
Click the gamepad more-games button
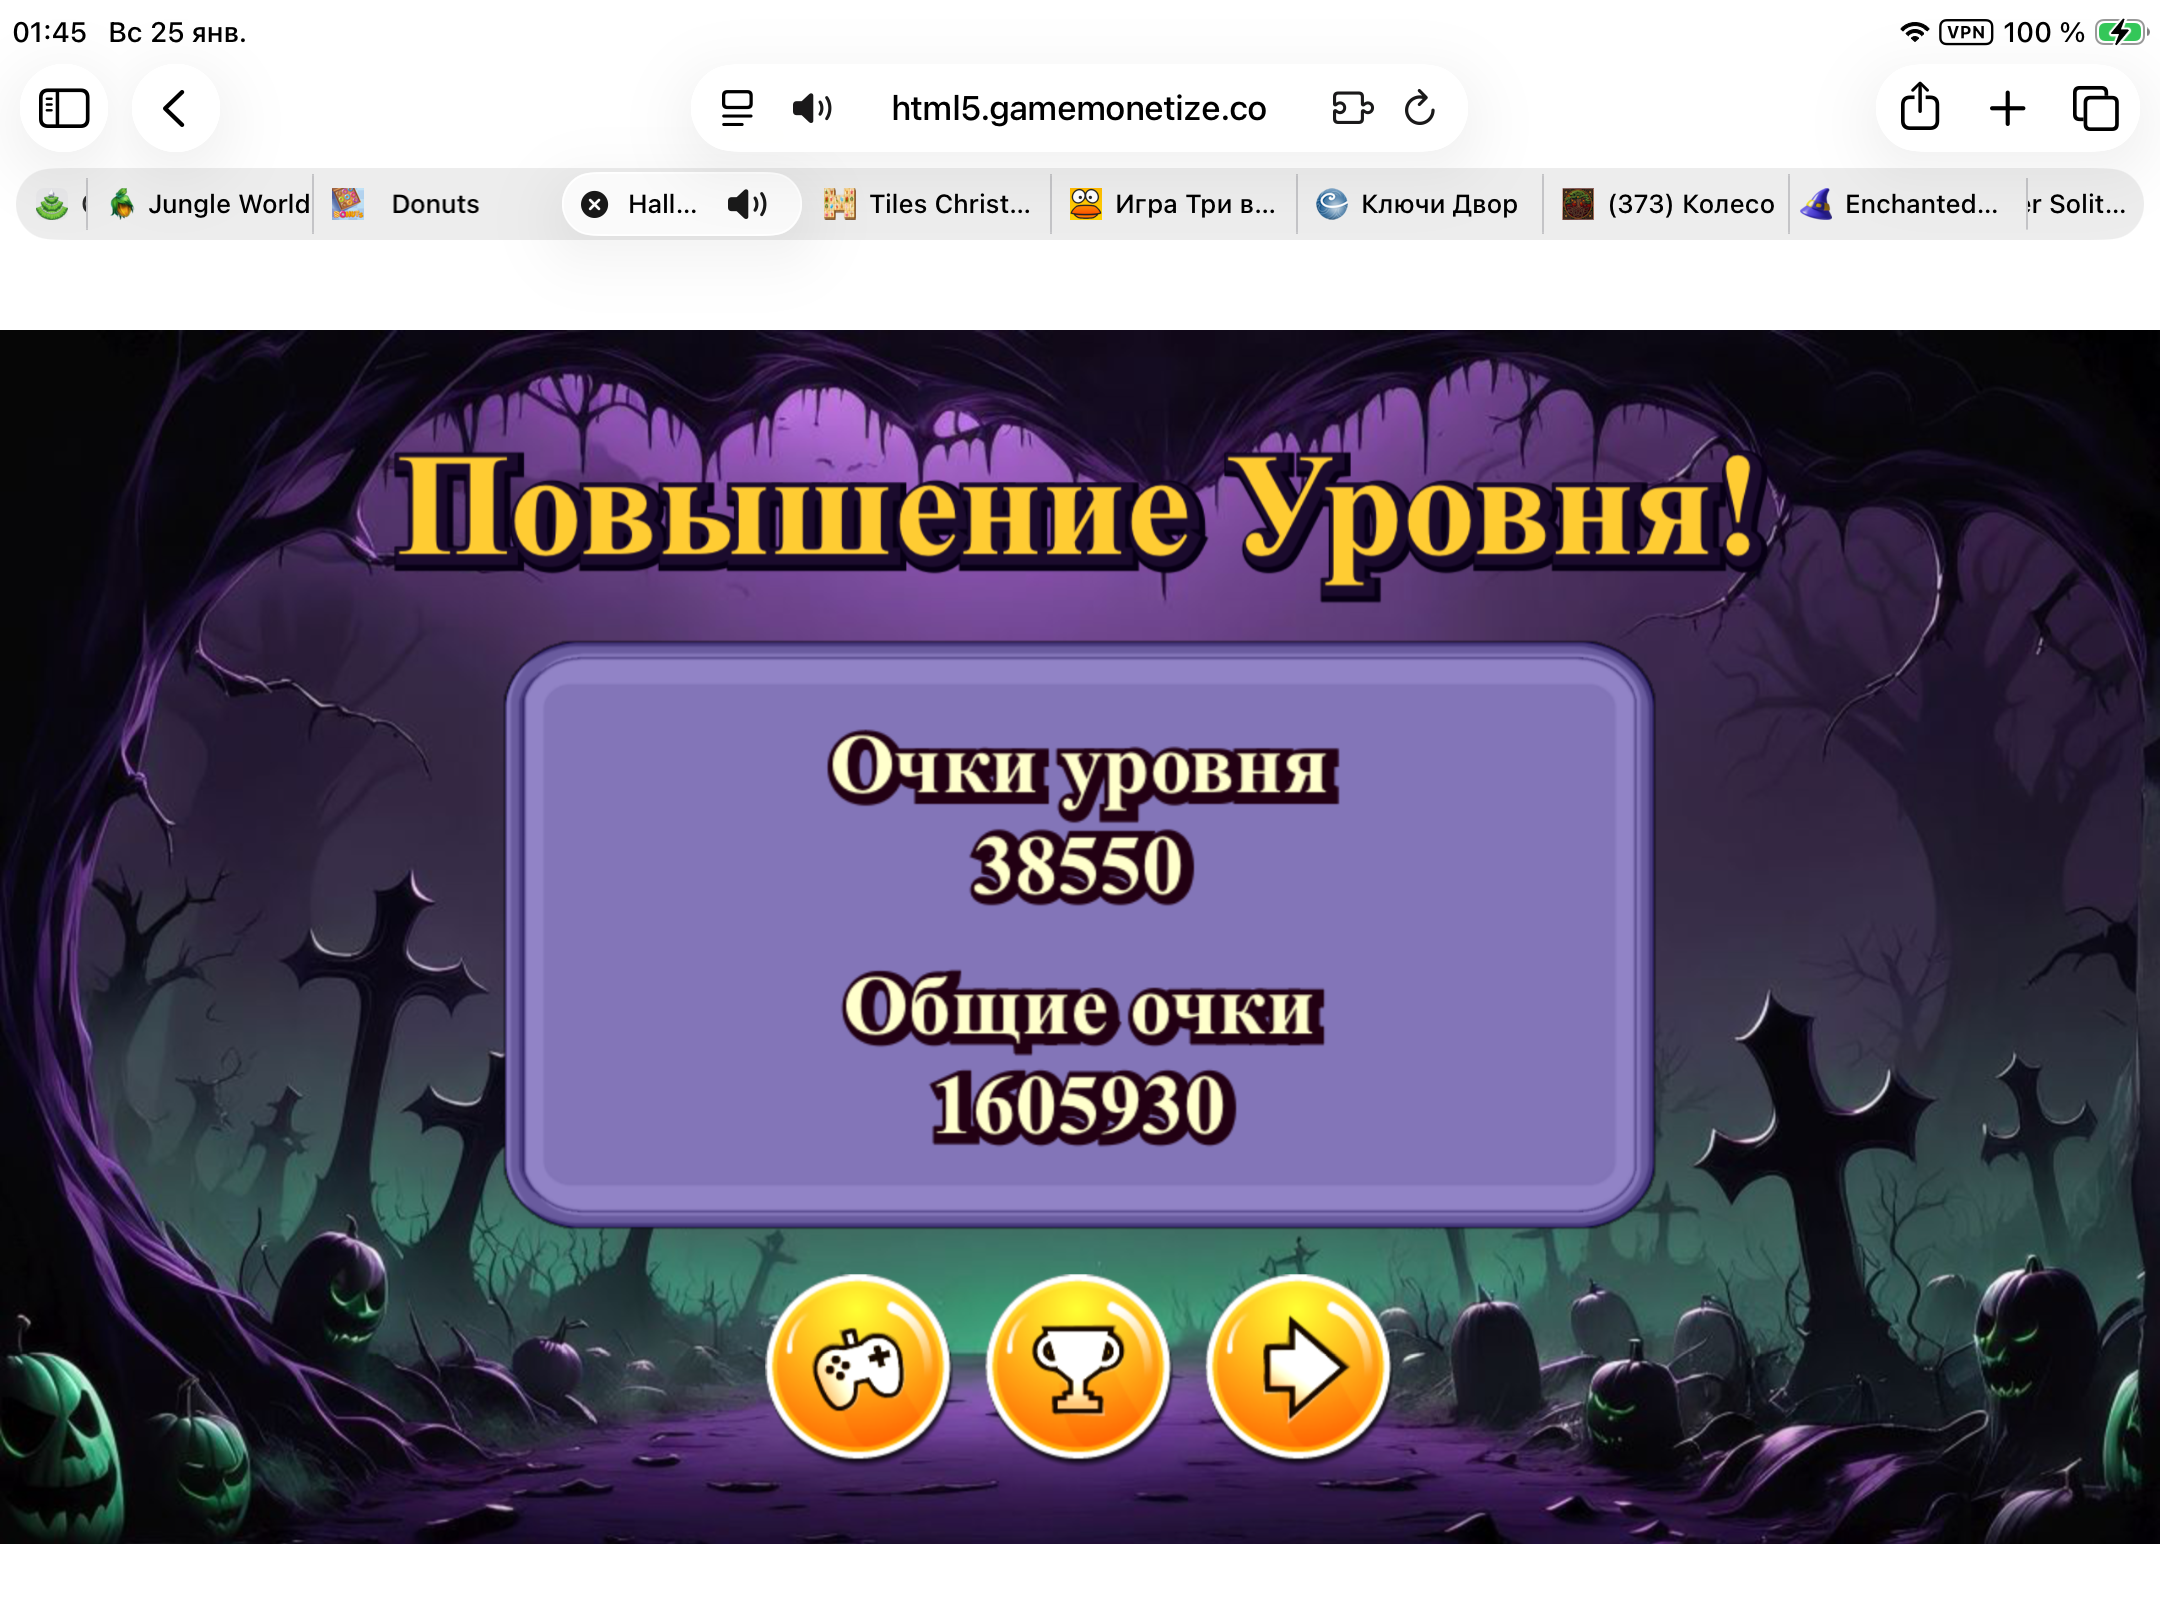[x=858, y=1366]
